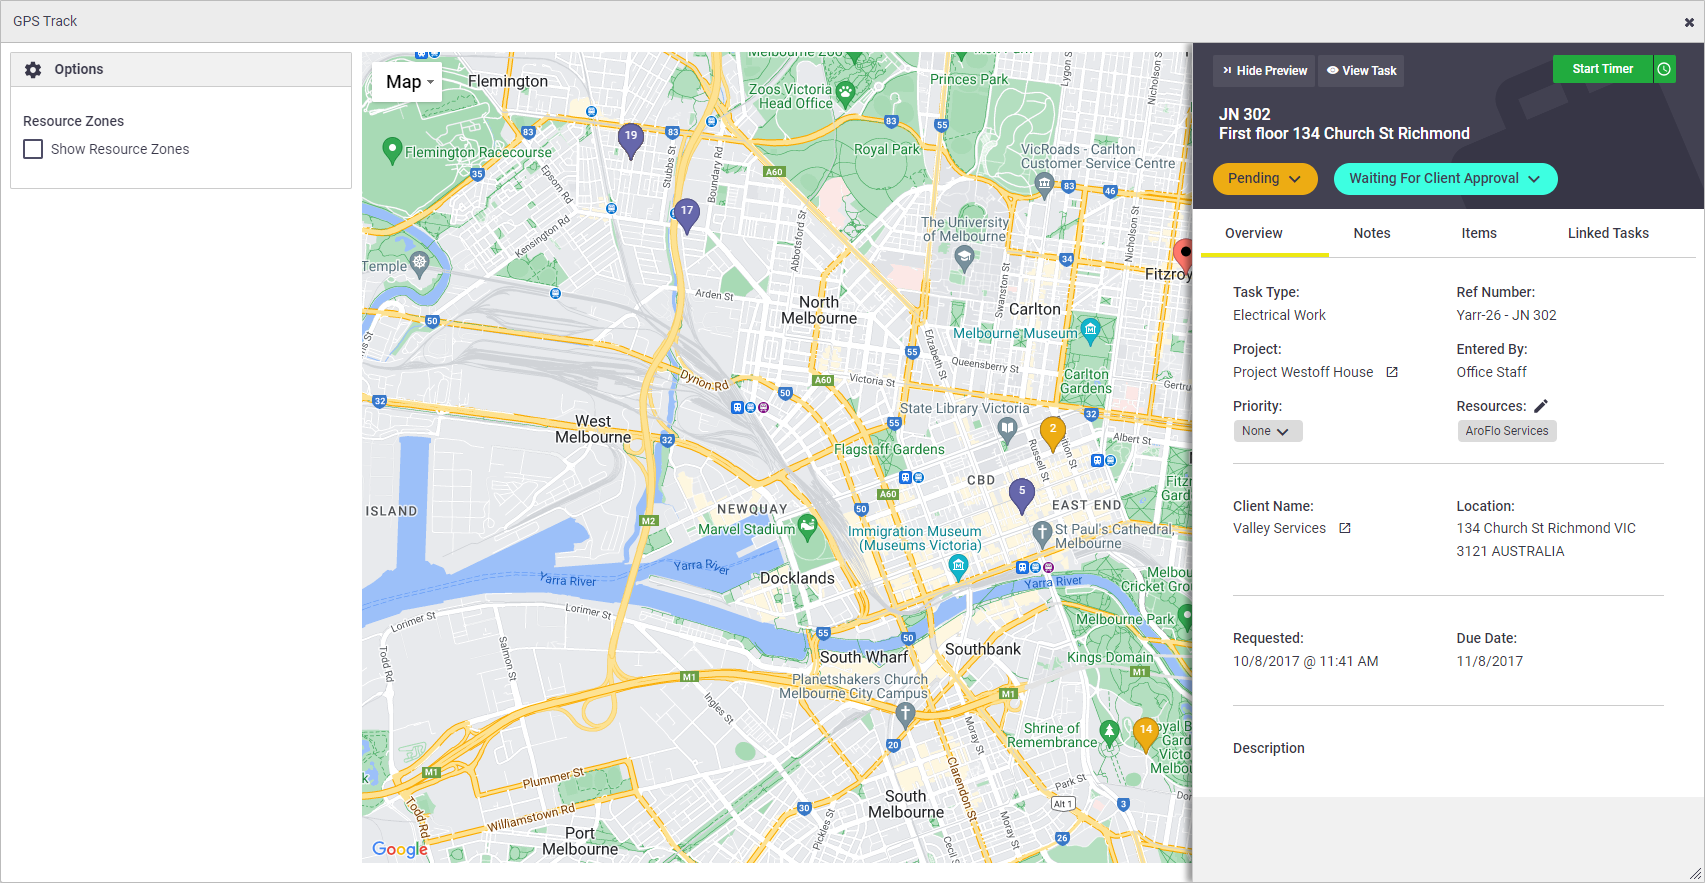Click the purple map marker numbered 19

[630, 141]
